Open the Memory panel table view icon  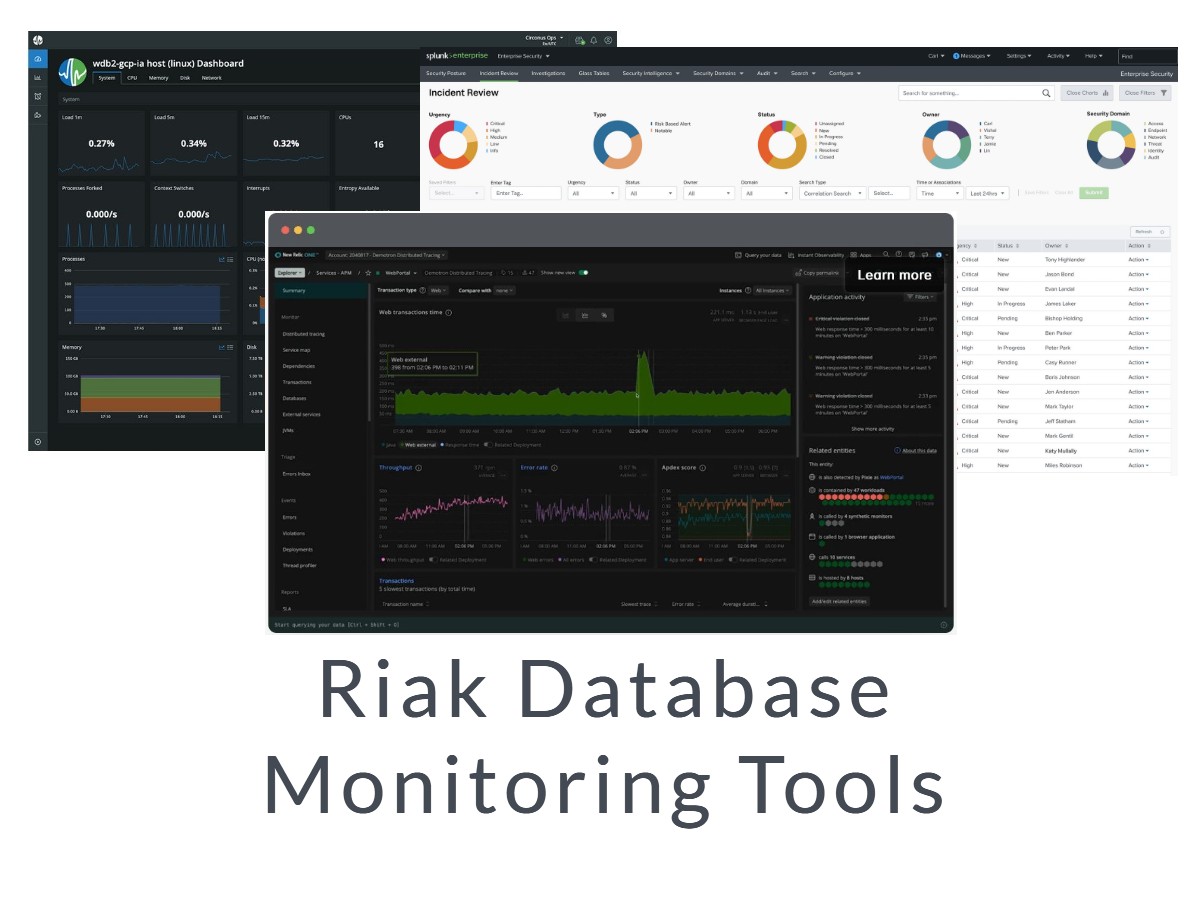tap(230, 347)
